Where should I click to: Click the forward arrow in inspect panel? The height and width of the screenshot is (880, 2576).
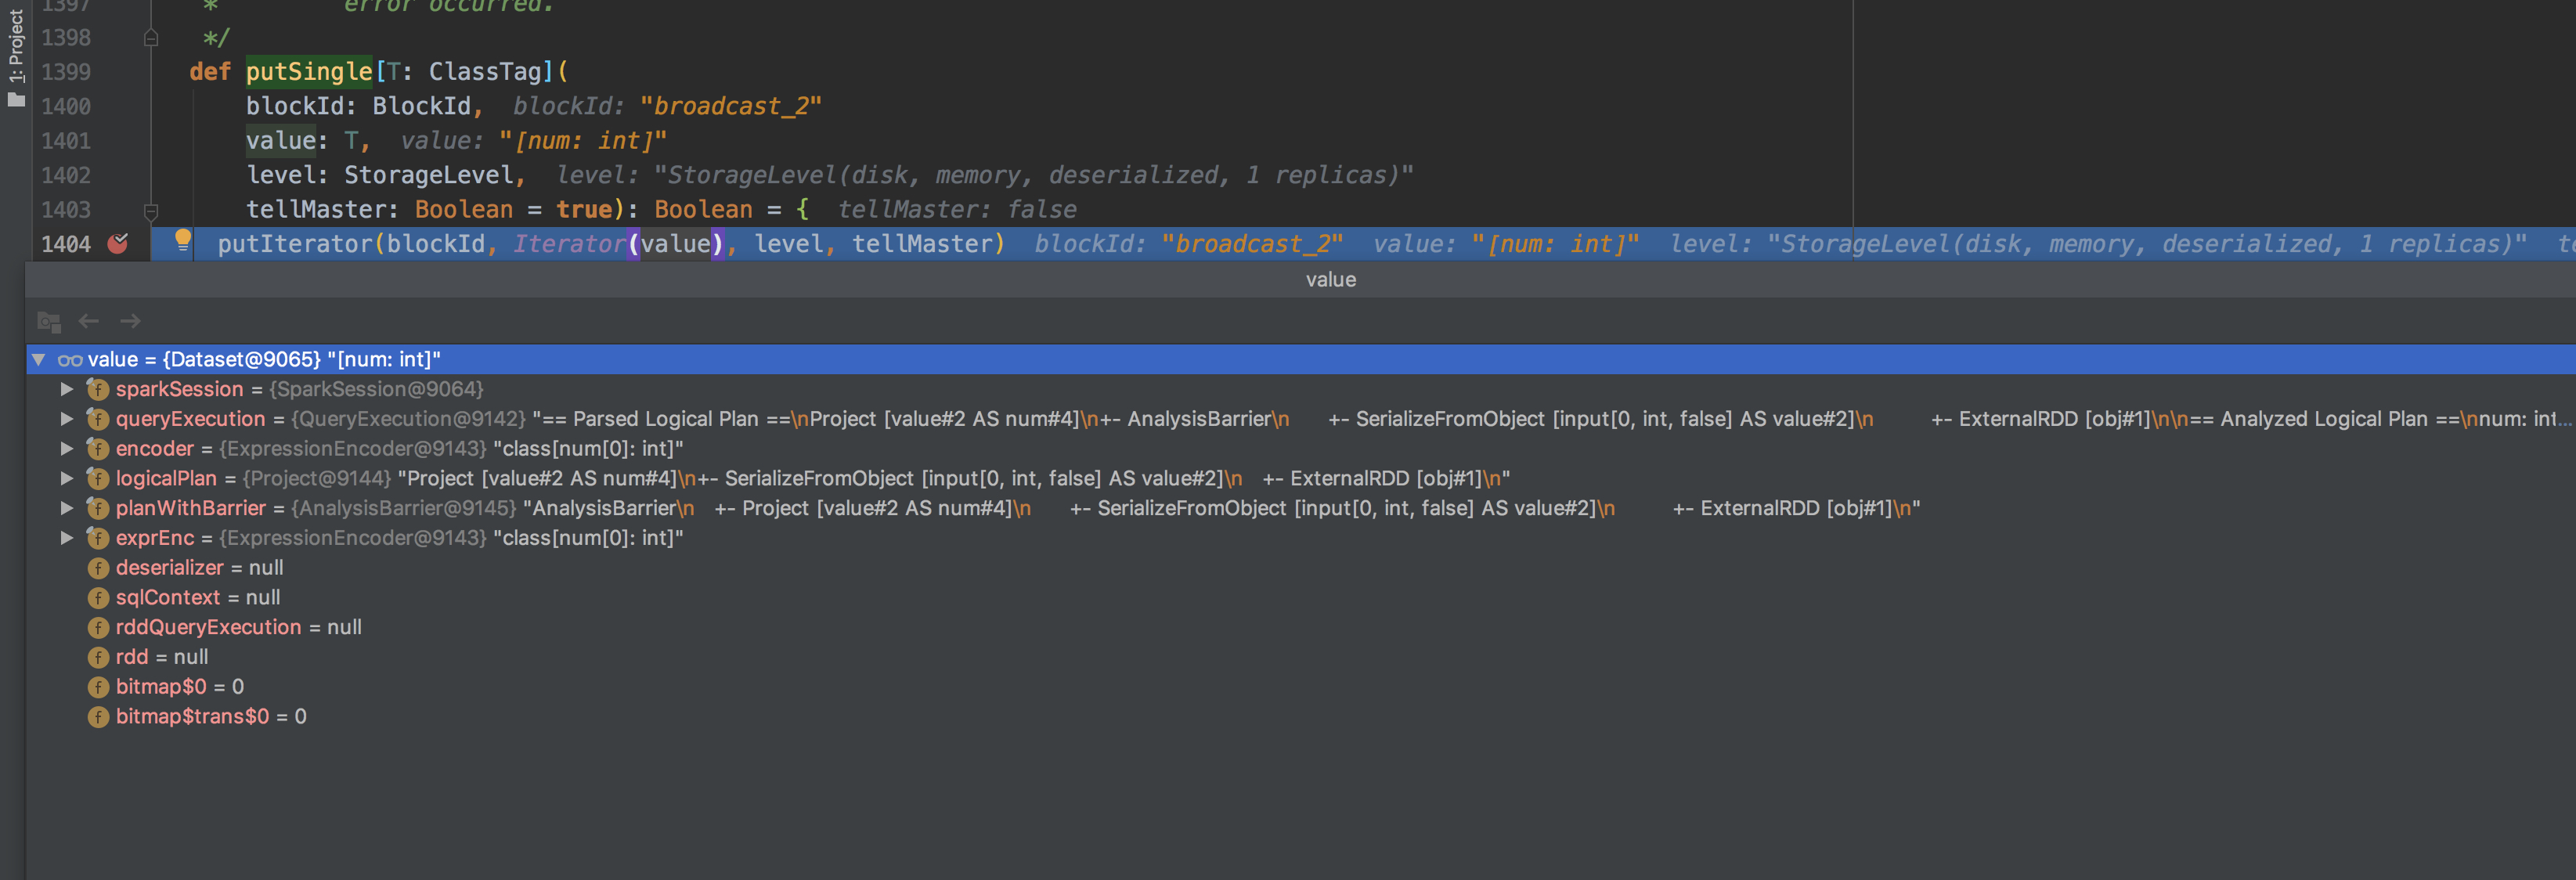130,321
